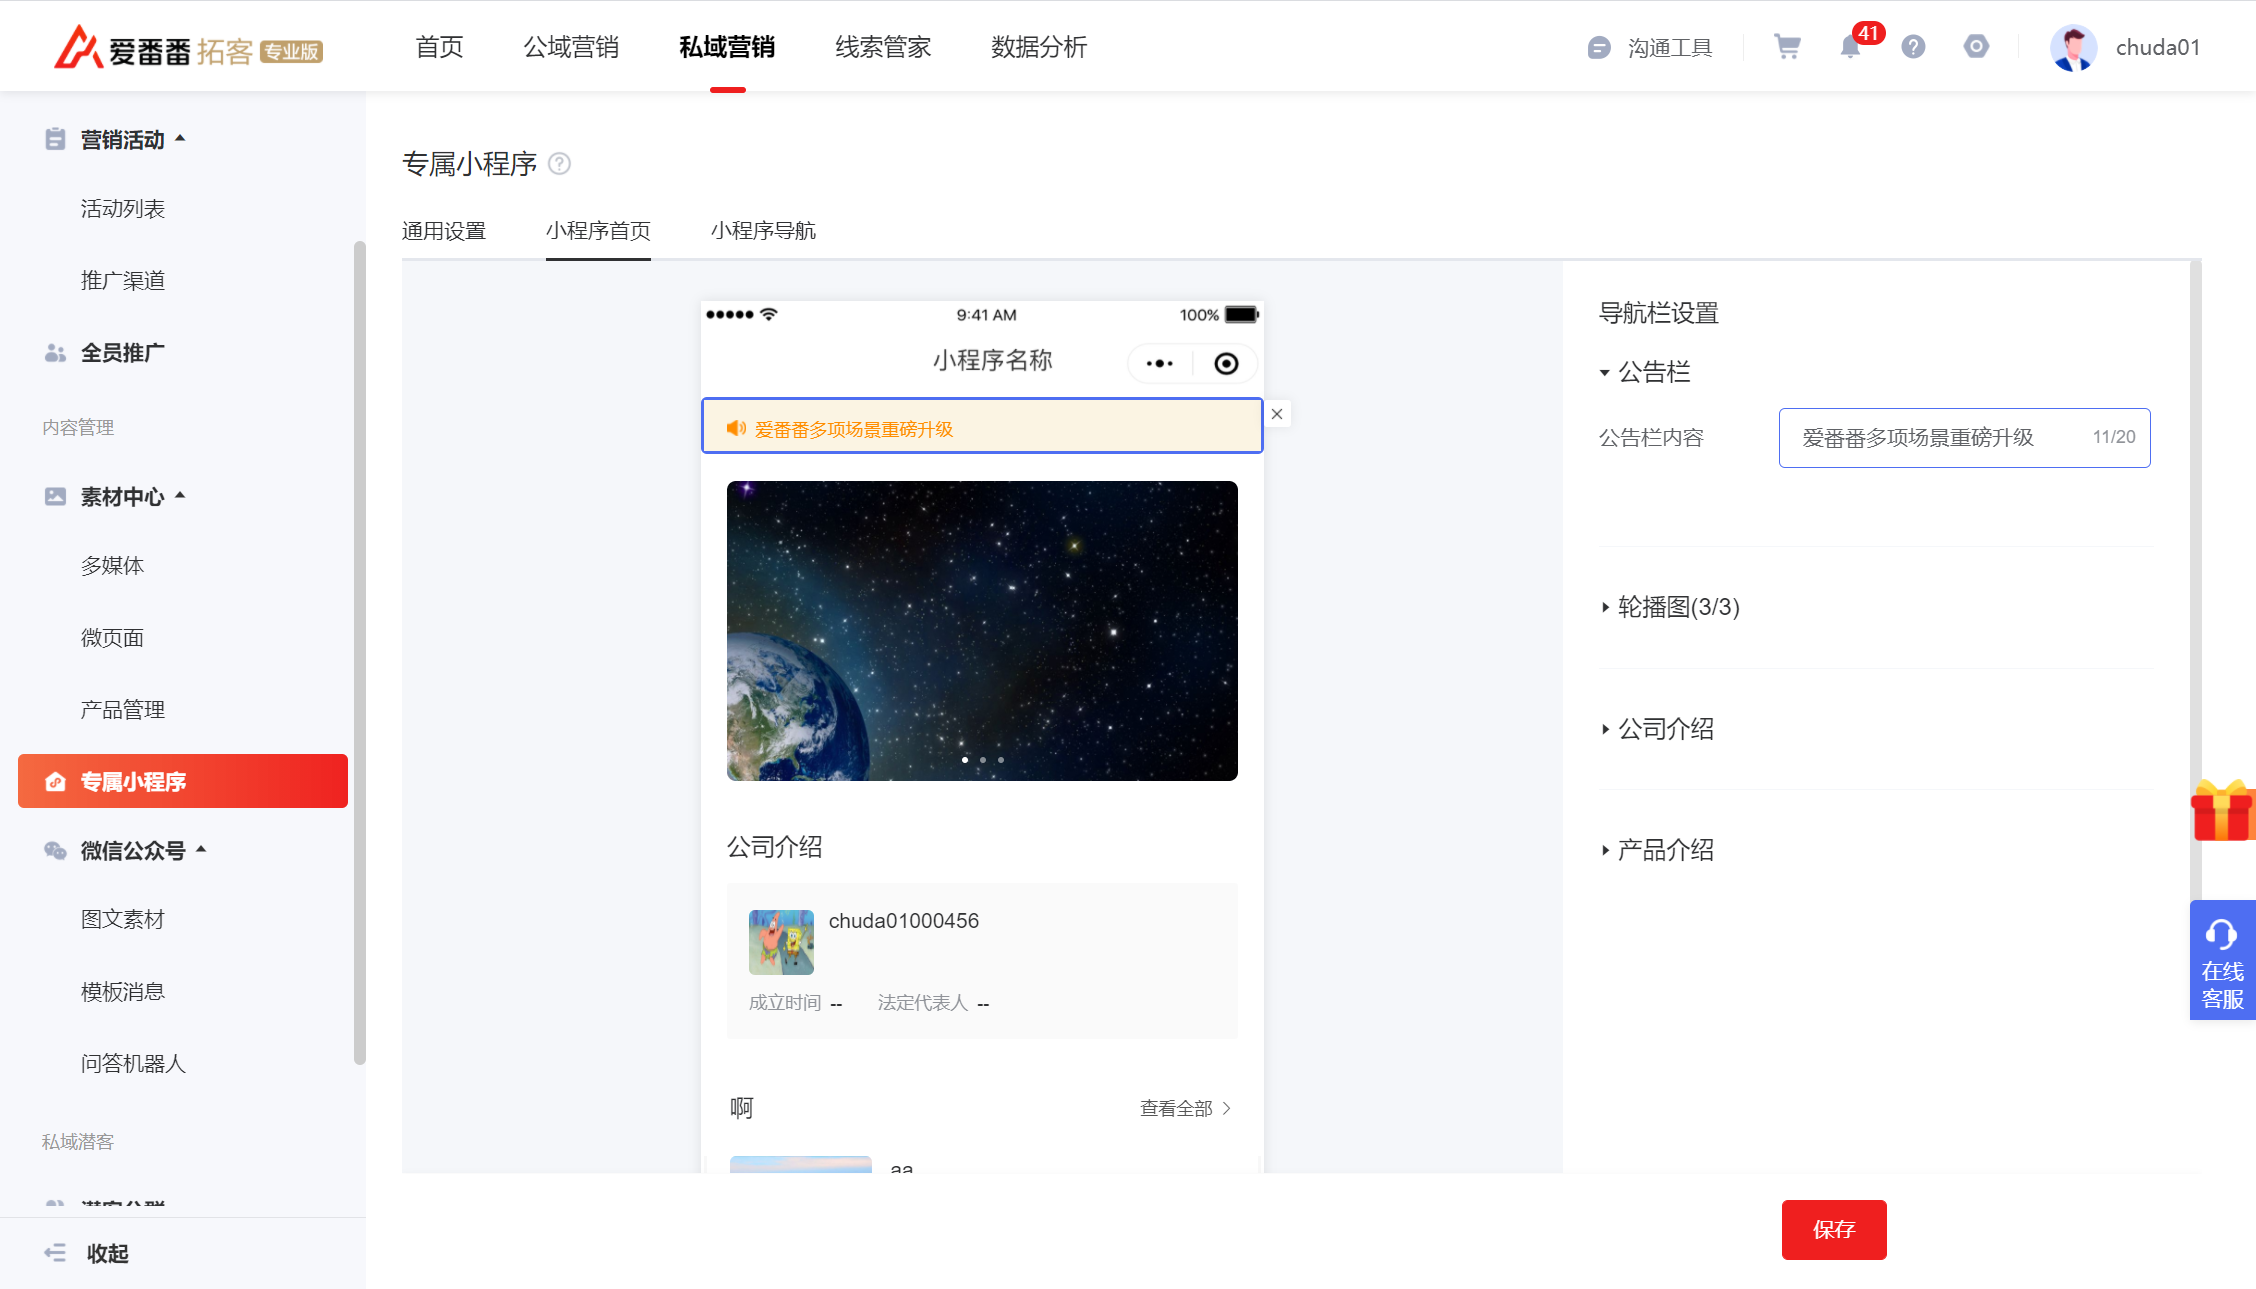
Task: Switch to 小程序首页 tab
Action: 598,231
